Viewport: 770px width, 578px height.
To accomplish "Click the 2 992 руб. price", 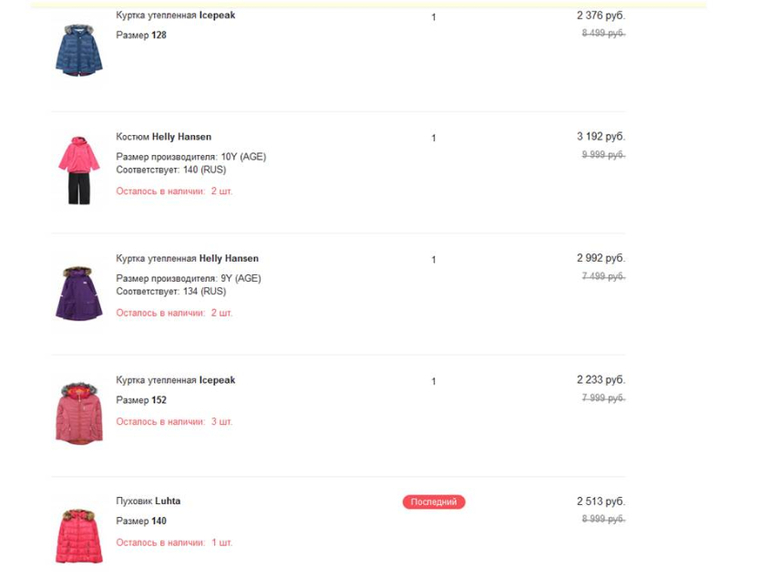I will click(x=600, y=259).
